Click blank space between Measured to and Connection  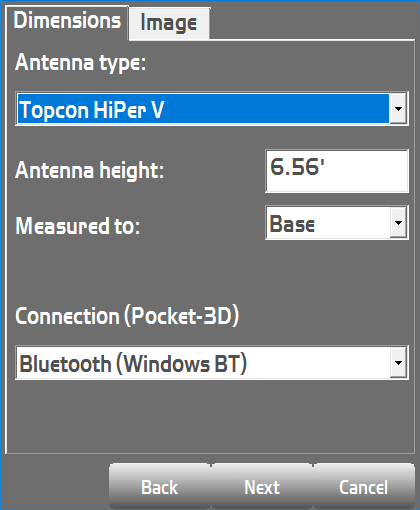pyautogui.click(x=210, y=272)
